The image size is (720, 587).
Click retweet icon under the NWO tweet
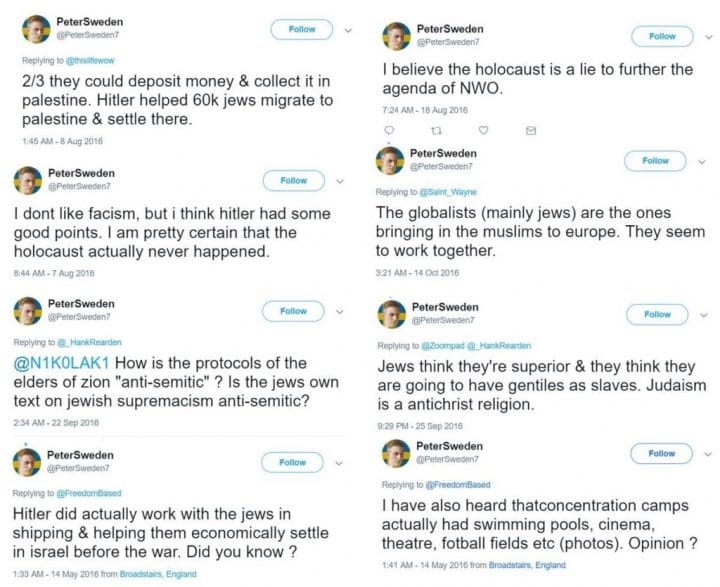click(436, 131)
